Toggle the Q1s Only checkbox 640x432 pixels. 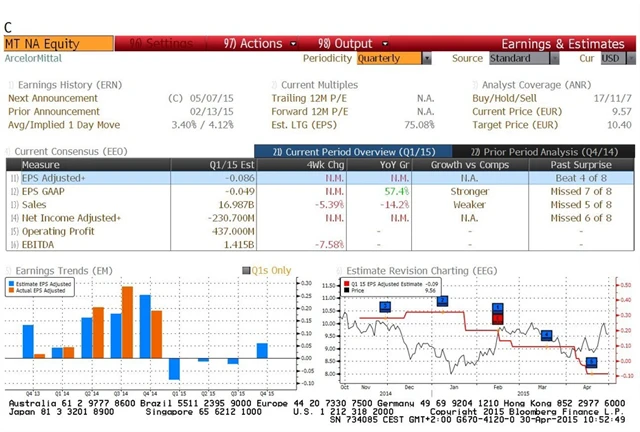(x=246, y=270)
